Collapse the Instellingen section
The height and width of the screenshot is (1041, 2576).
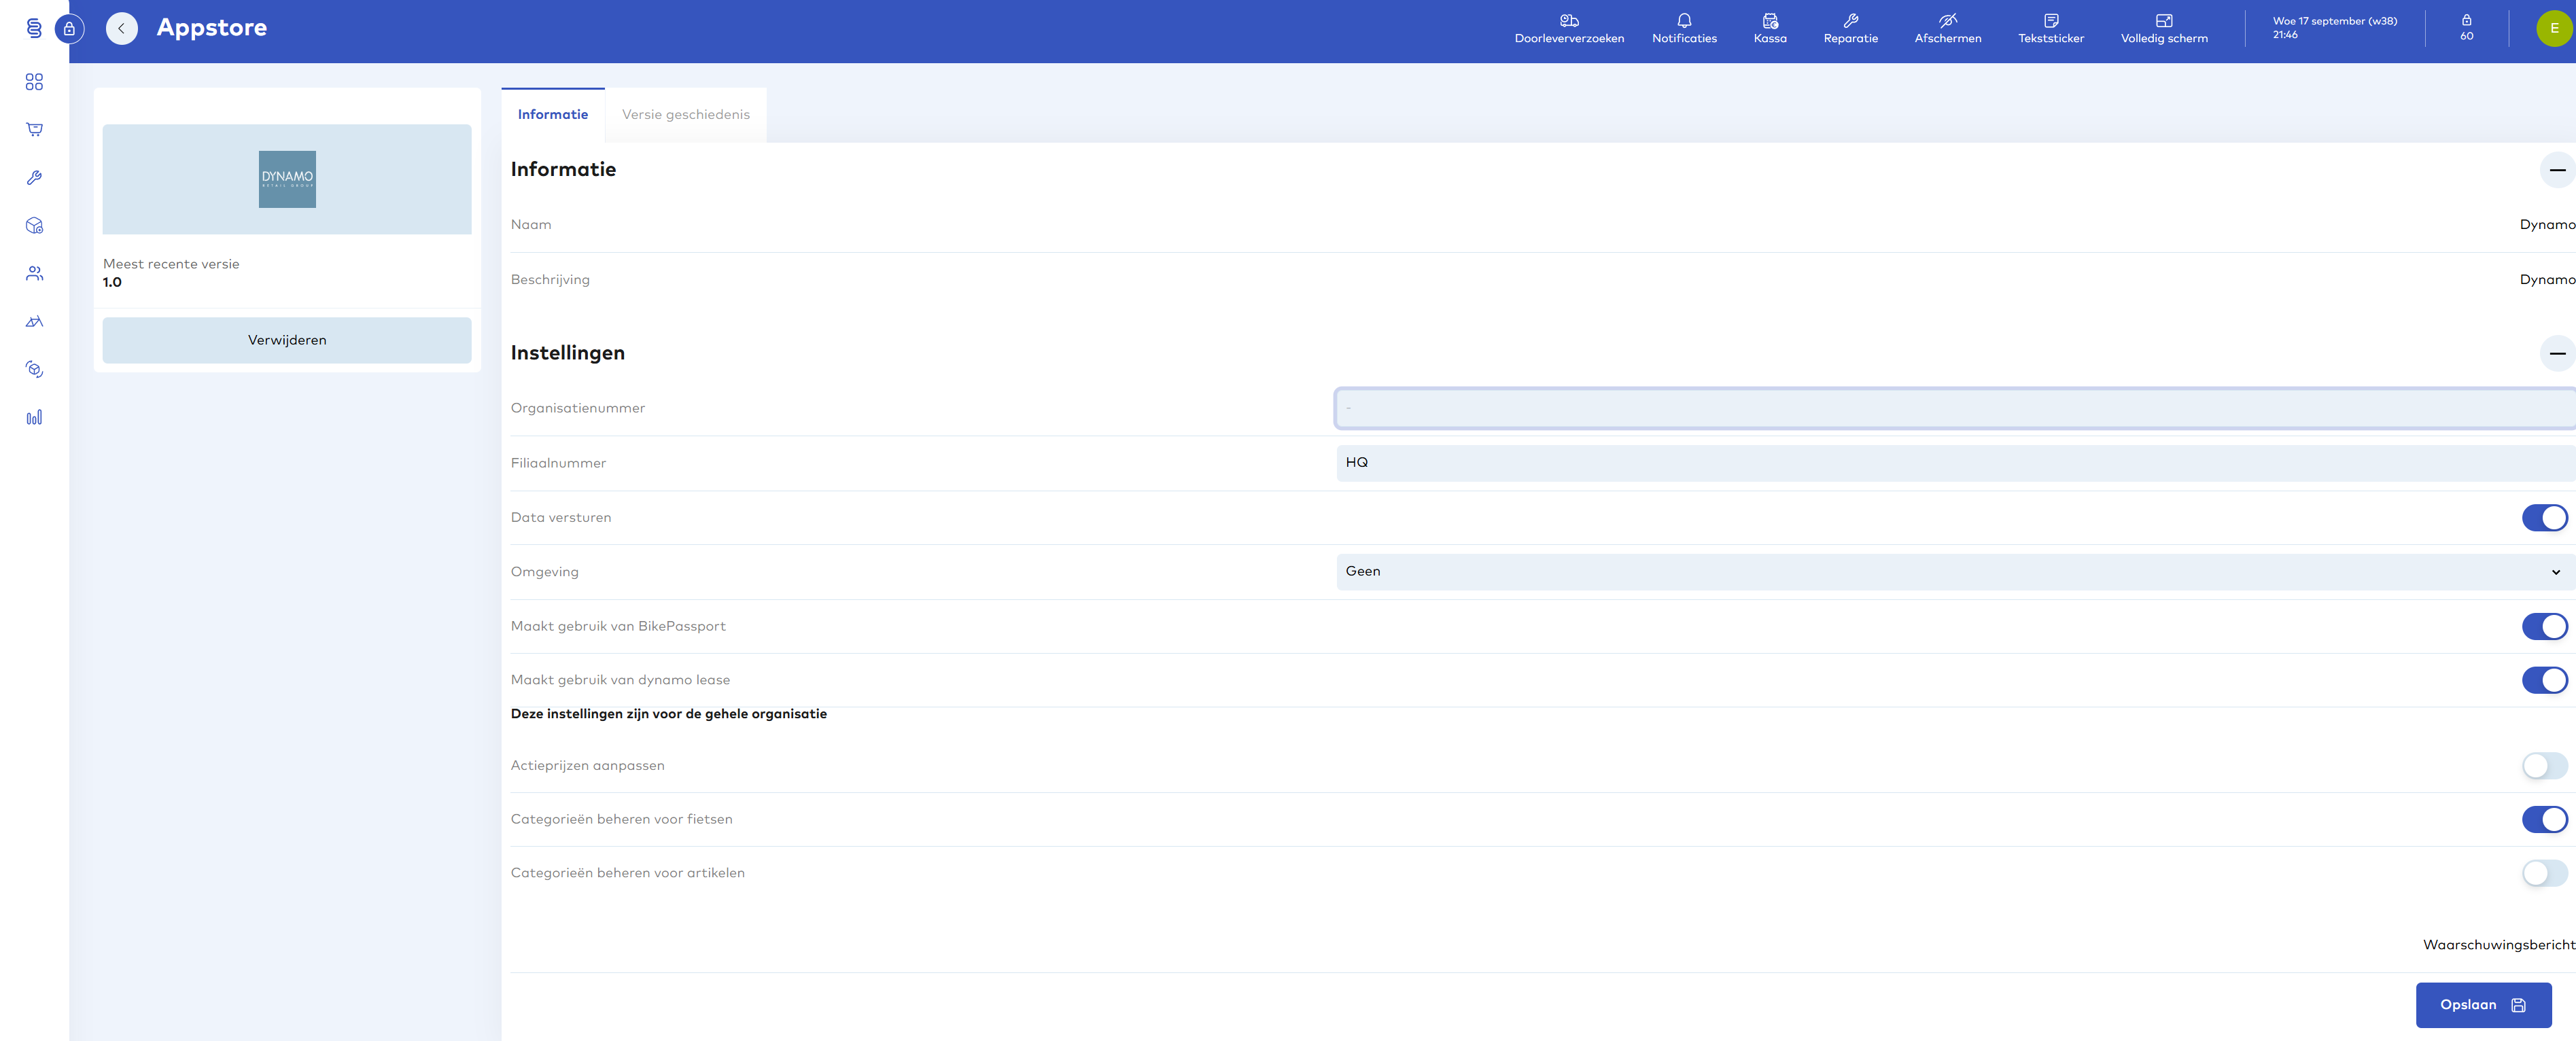[2556, 353]
